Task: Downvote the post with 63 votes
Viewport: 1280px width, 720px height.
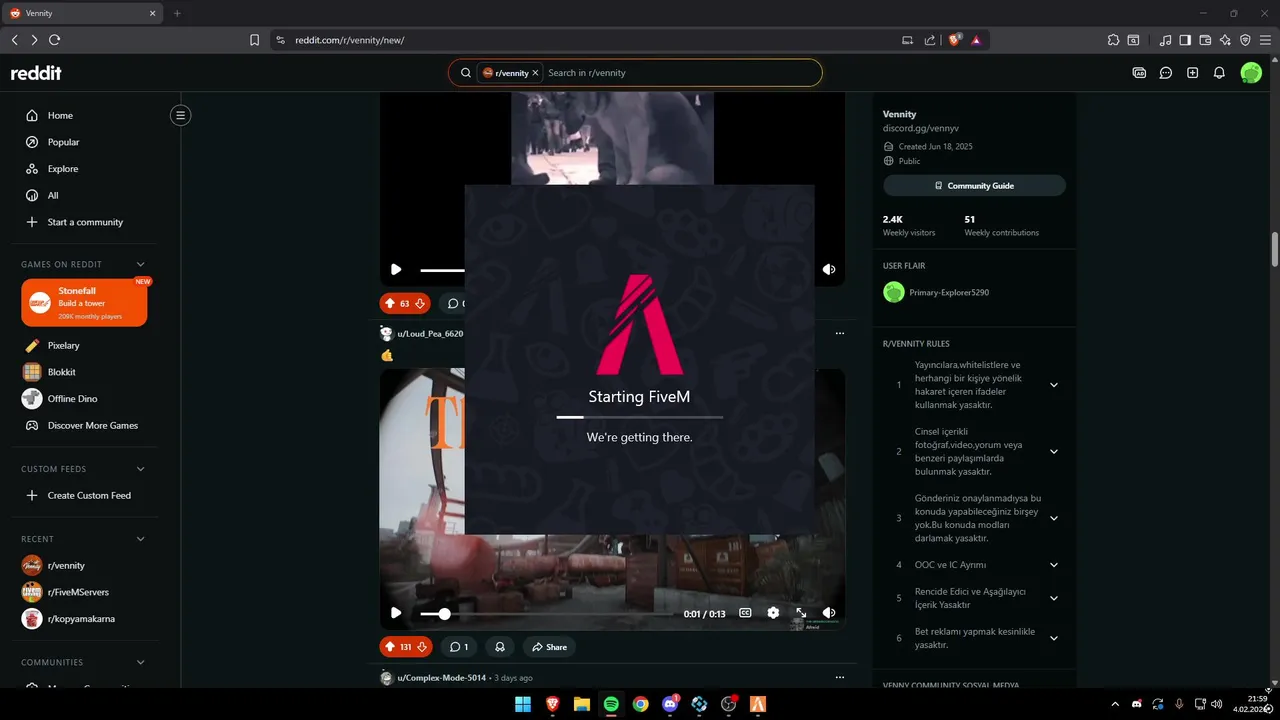Action: tap(420, 303)
